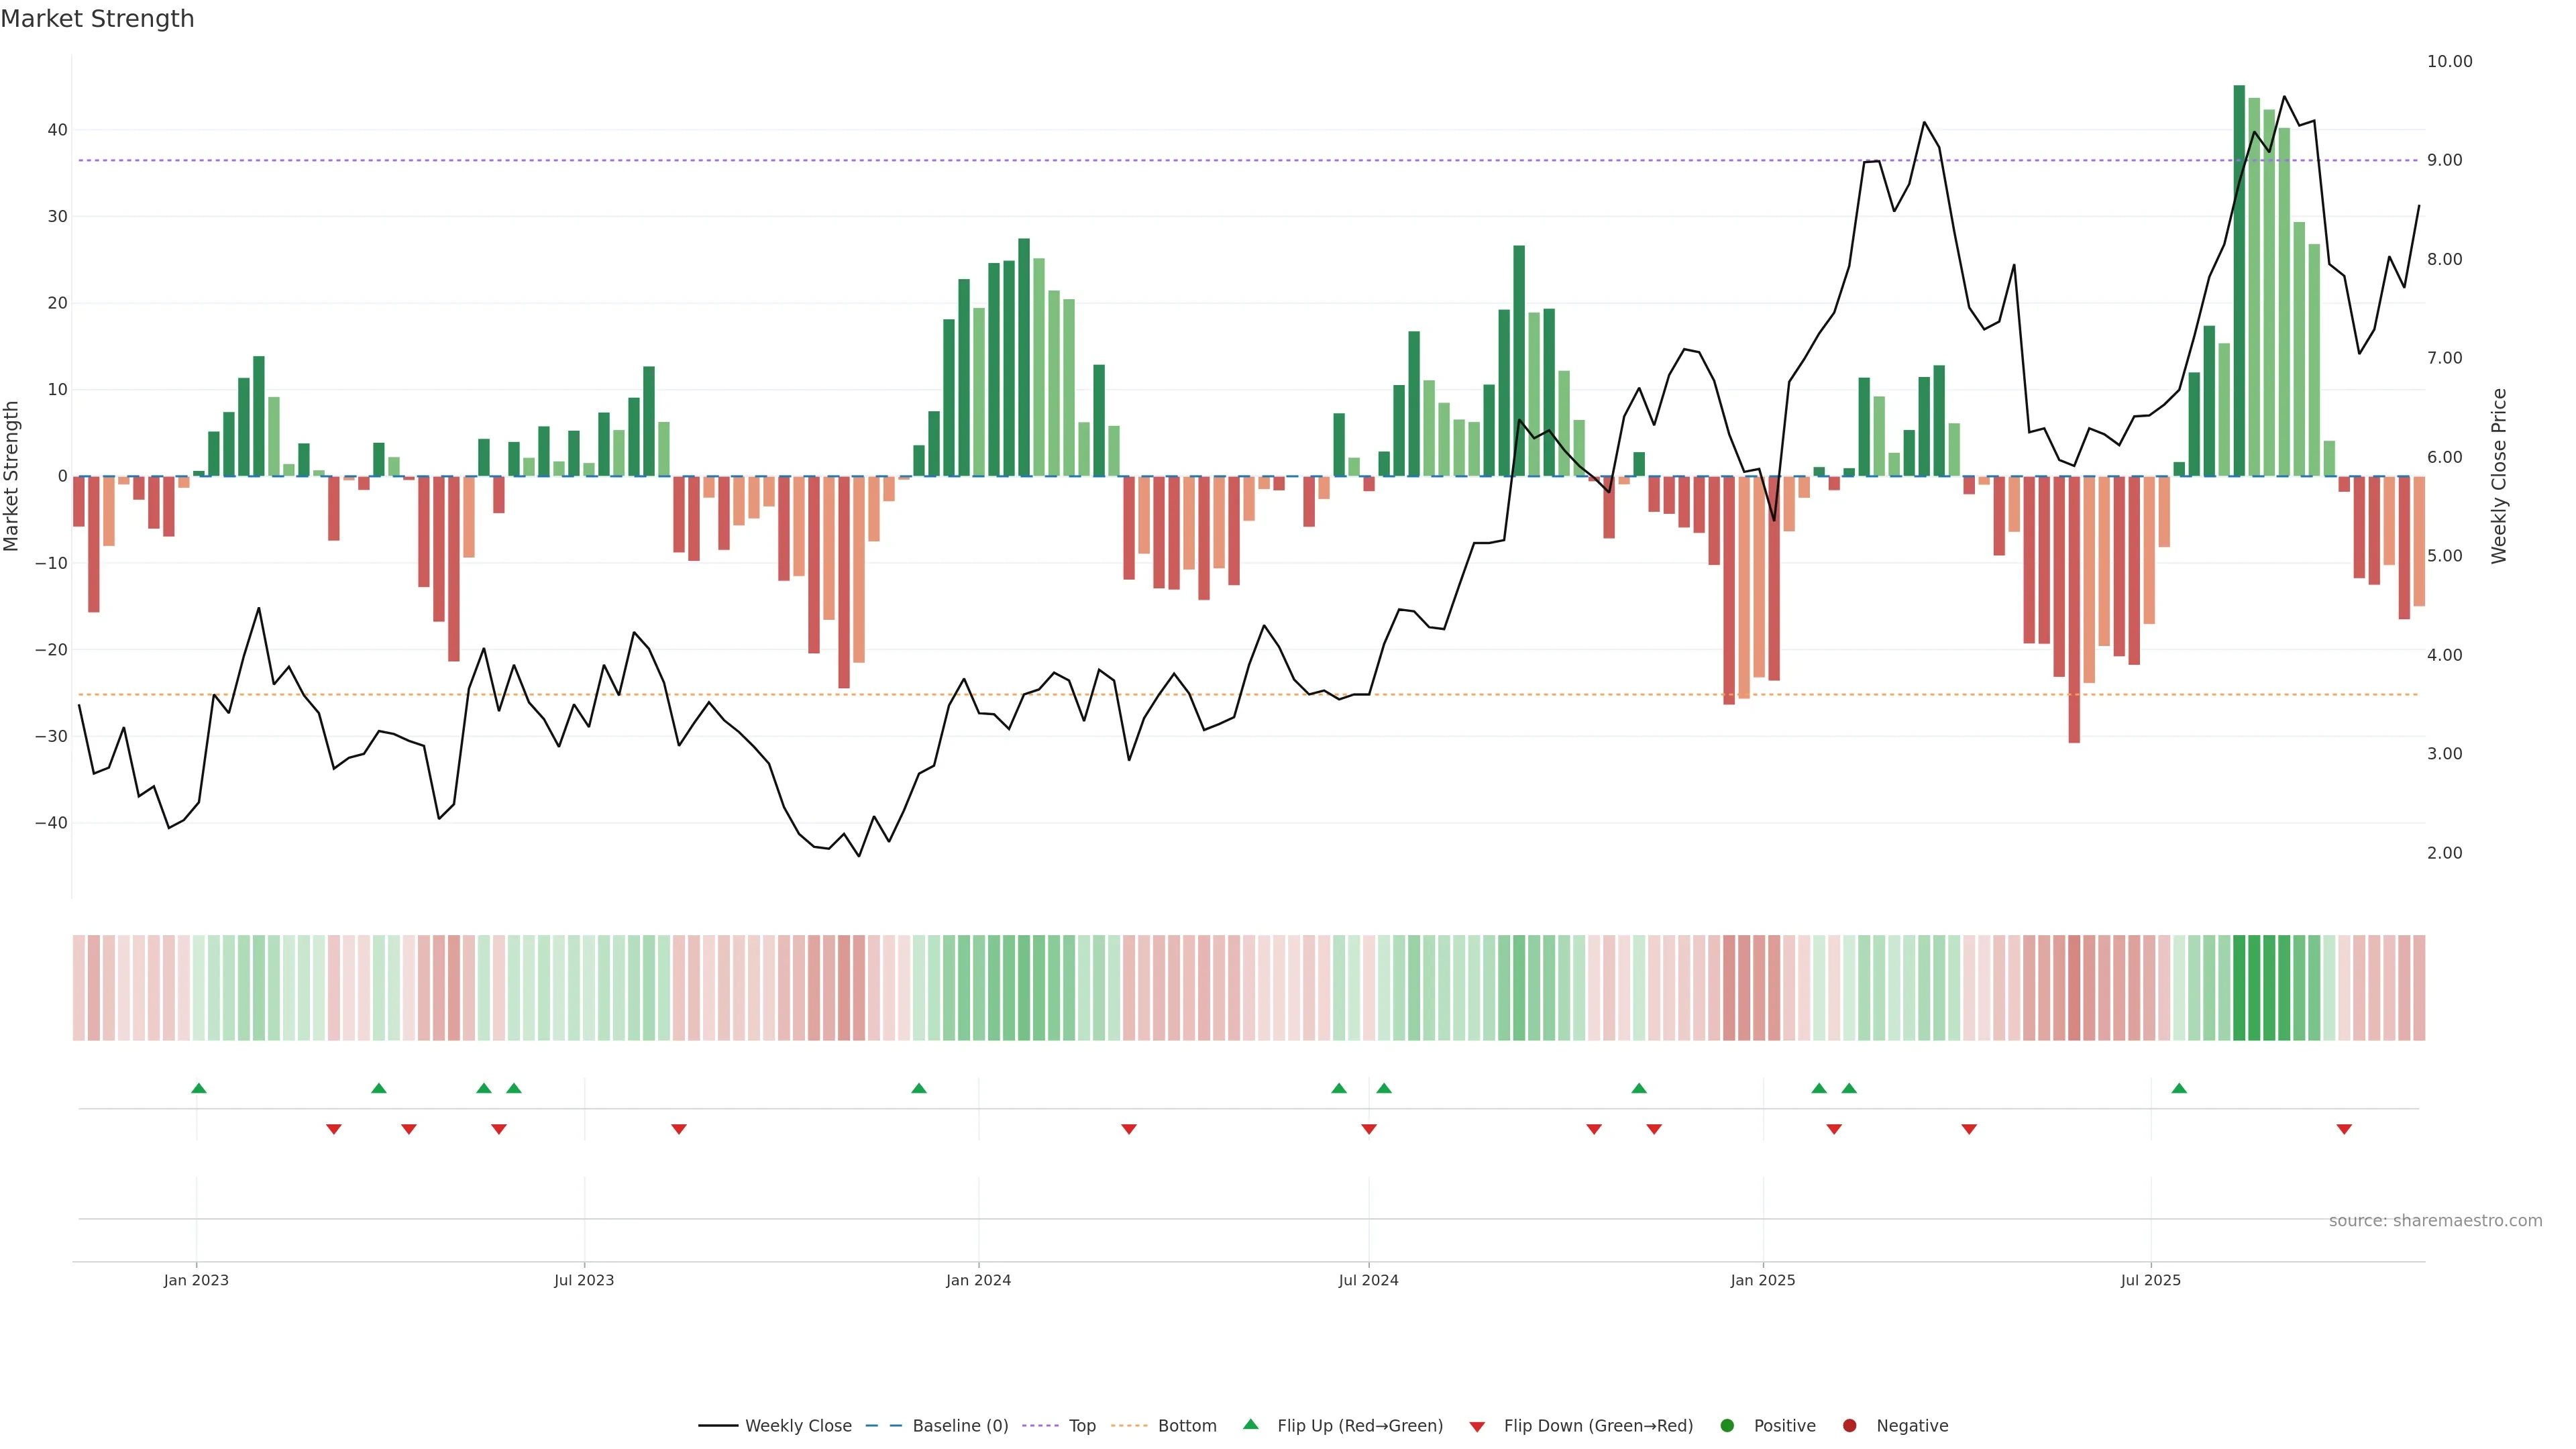Click the Flip Up green triangle legend icon
This screenshot has height=1449, width=2576.
click(x=1250, y=1424)
